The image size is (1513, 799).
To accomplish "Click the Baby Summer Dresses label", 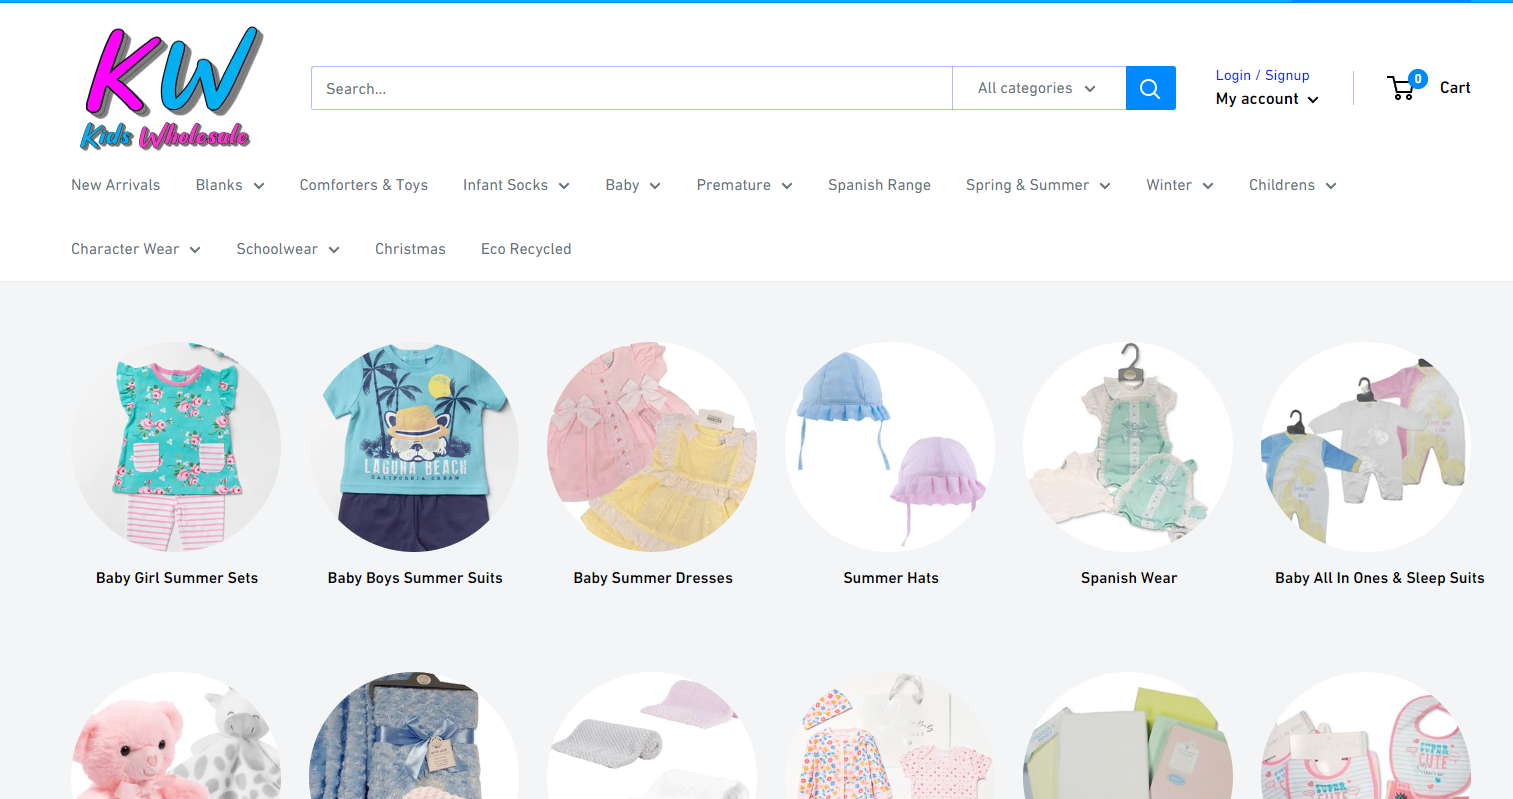I will [653, 578].
